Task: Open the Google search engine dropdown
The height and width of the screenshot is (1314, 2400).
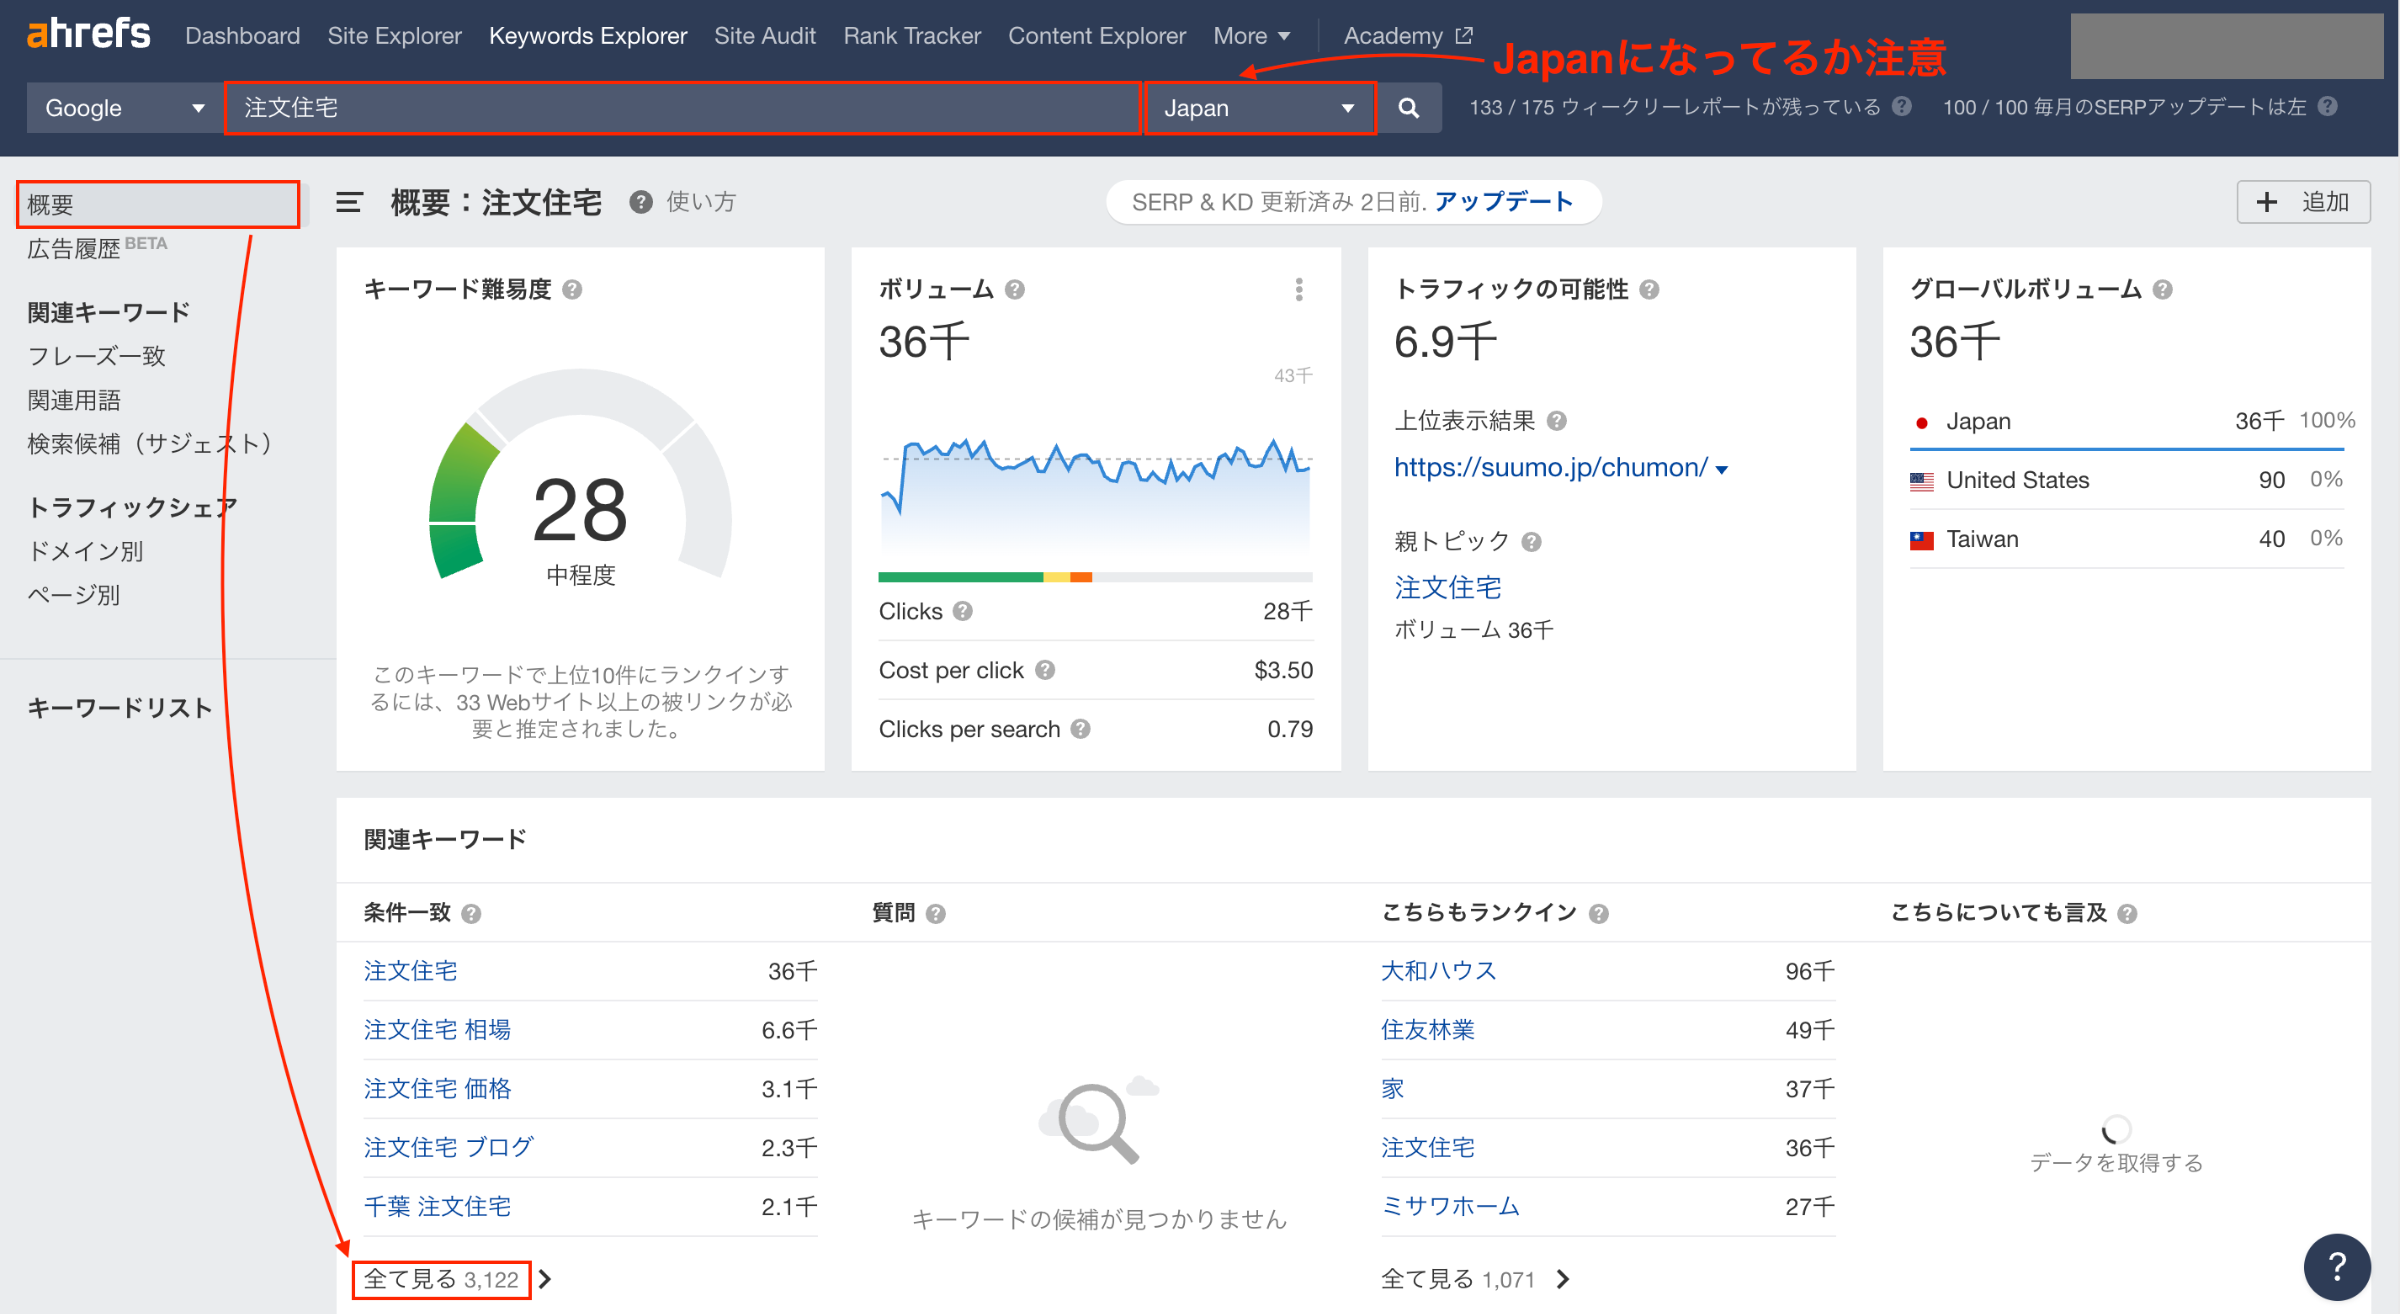Action: click(x=124, y=108)
